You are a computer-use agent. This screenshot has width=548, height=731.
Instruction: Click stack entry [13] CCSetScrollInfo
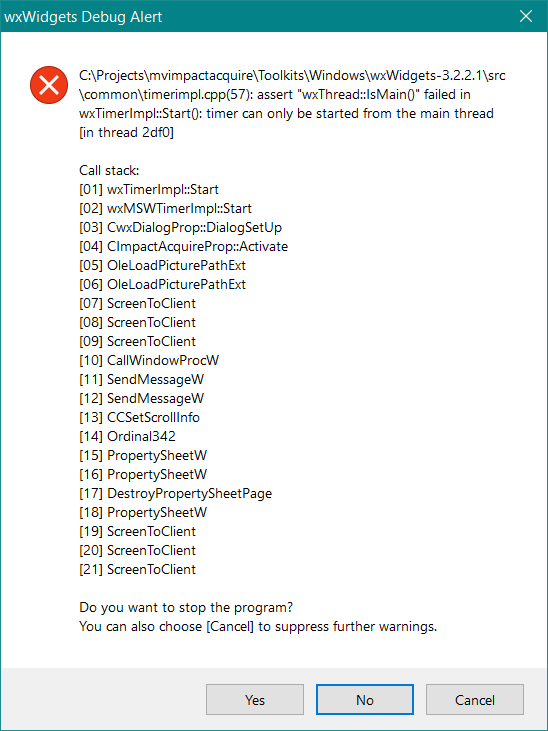tap(139, 417)
